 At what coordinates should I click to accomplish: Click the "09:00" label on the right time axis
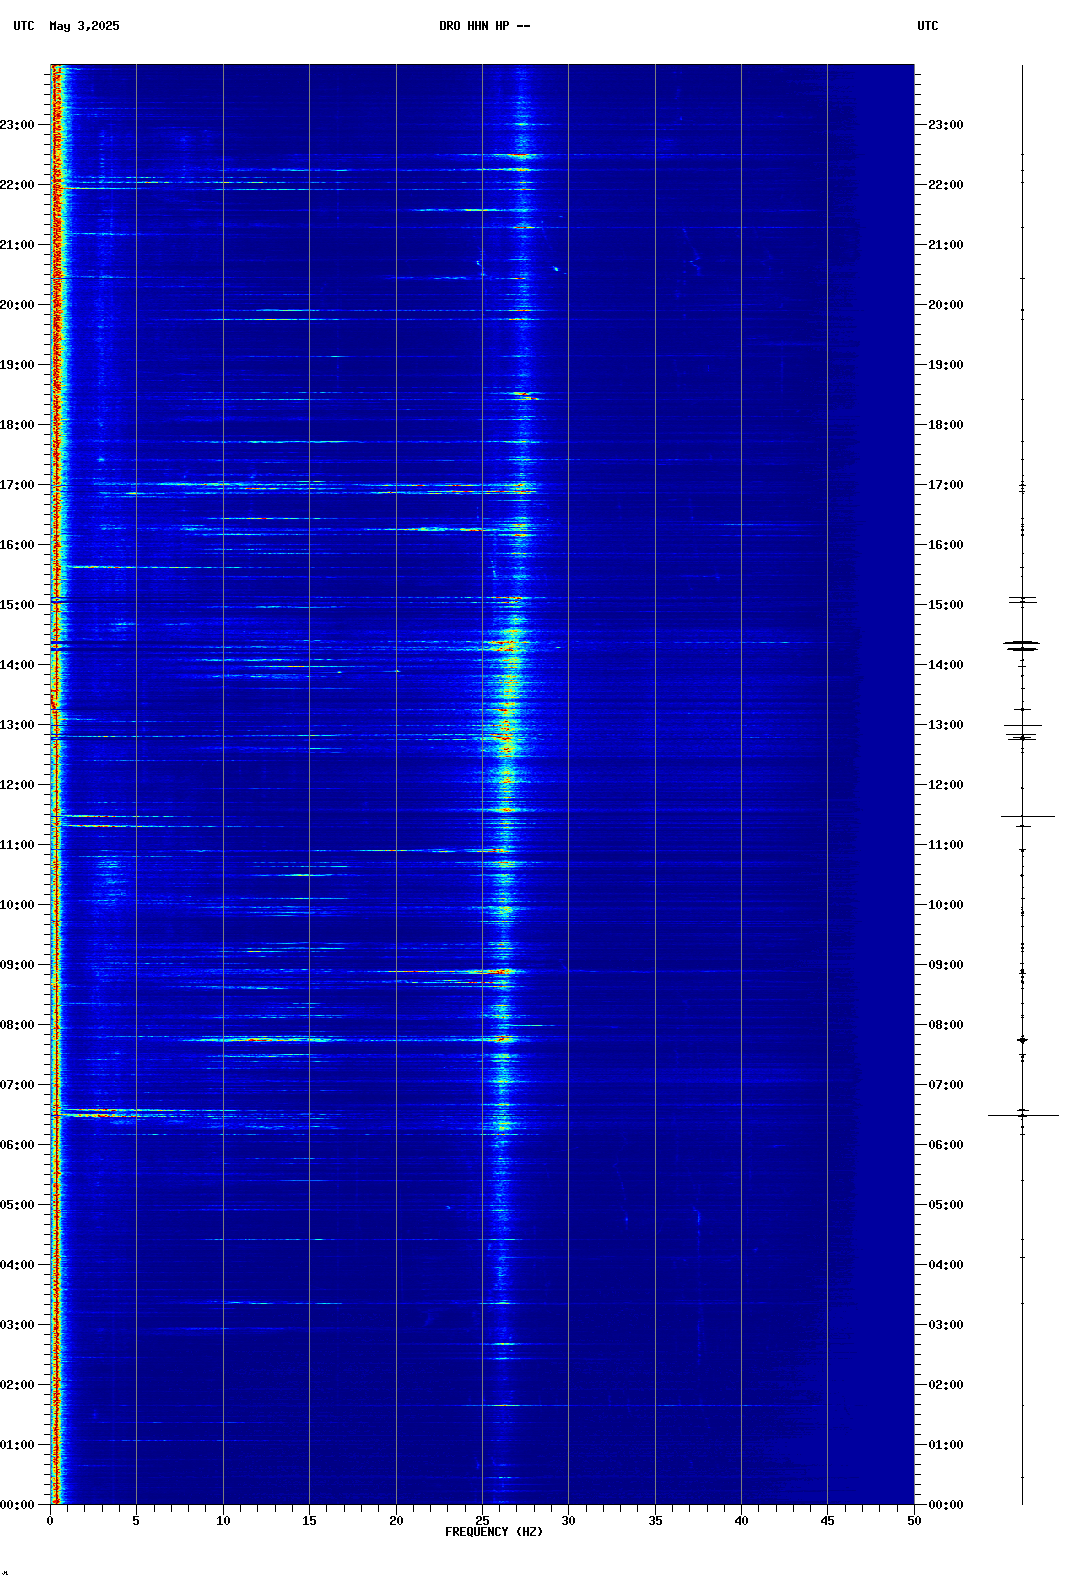click(x=946, y=965)
